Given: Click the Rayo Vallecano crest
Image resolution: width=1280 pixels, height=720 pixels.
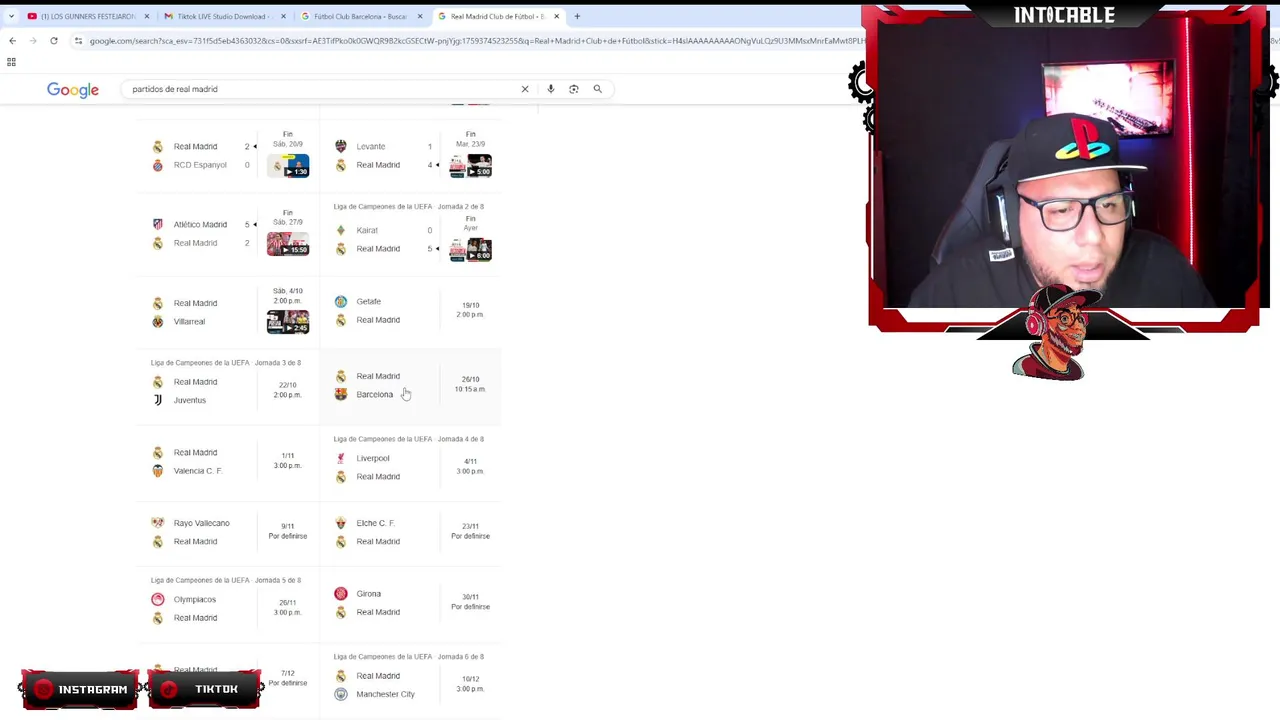Looking at the screenshot, I should (x=157, y=523).
